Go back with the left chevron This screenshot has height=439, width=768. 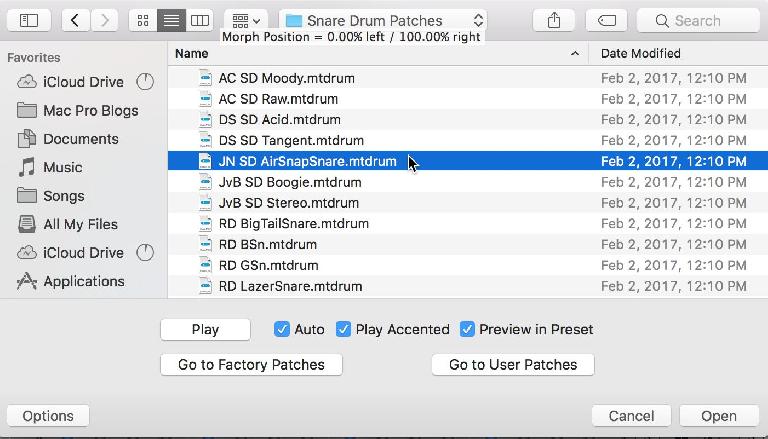75,21
